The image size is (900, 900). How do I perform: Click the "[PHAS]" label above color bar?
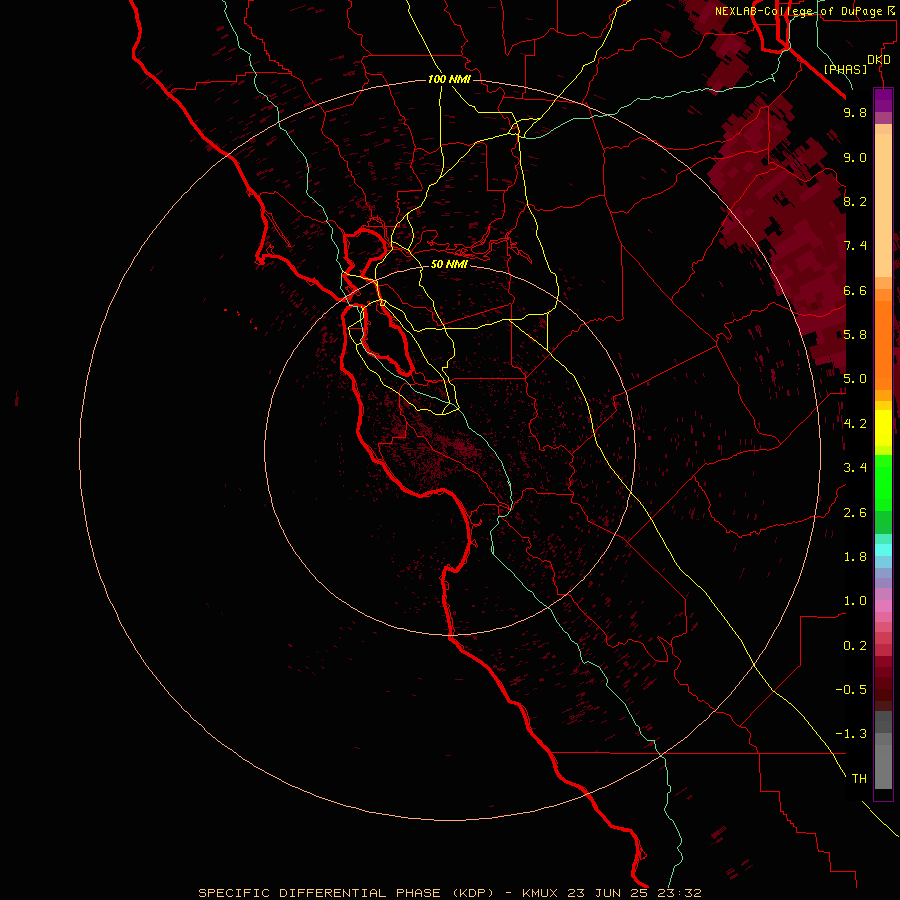click(x=845, y=70)
